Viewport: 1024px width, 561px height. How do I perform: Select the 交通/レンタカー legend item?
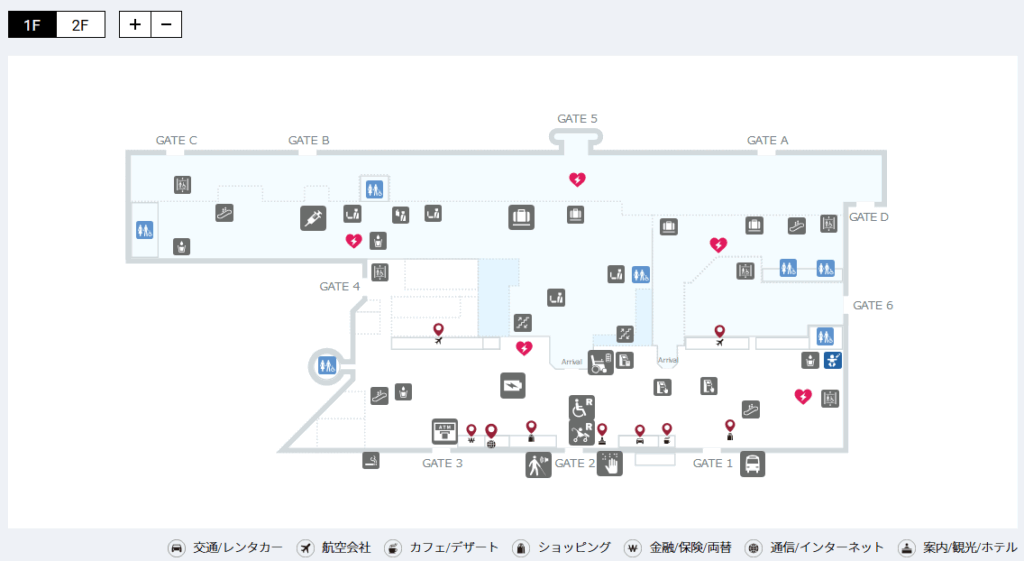click(x=226, y=548)
